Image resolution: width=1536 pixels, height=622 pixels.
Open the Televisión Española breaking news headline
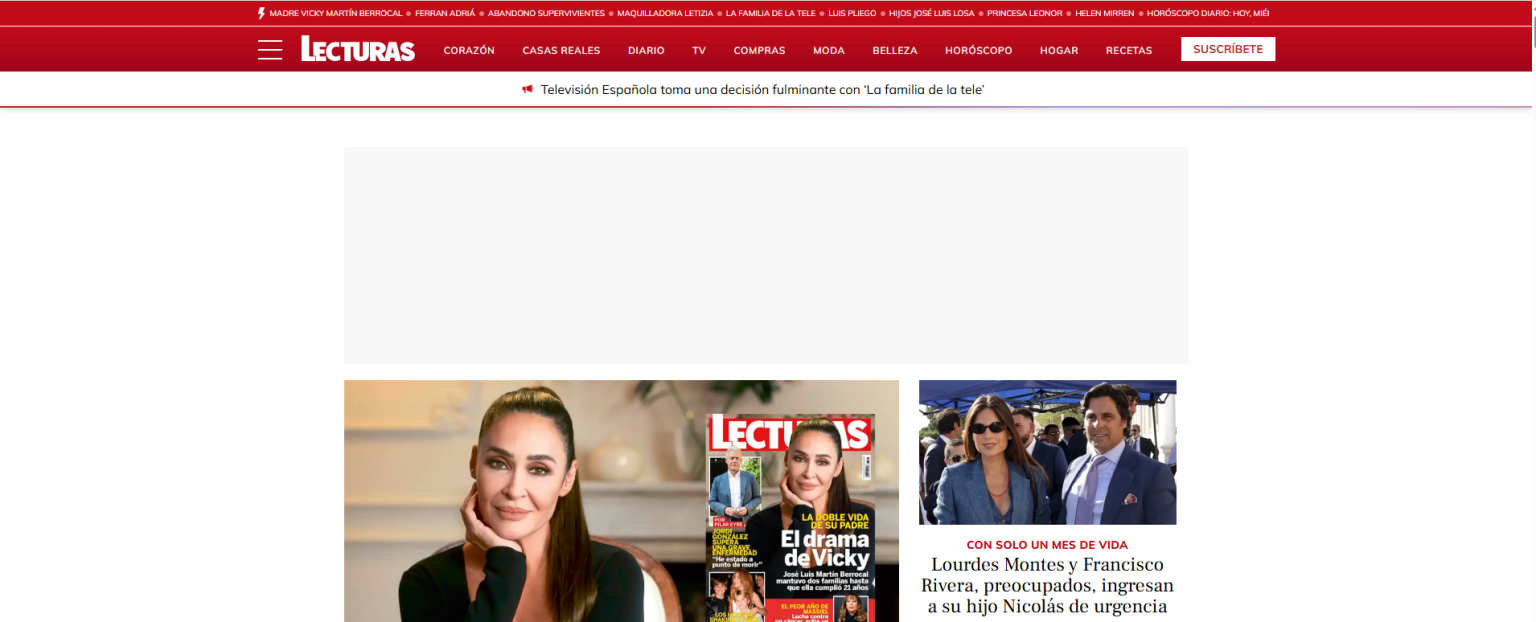[x=763, y=89]
